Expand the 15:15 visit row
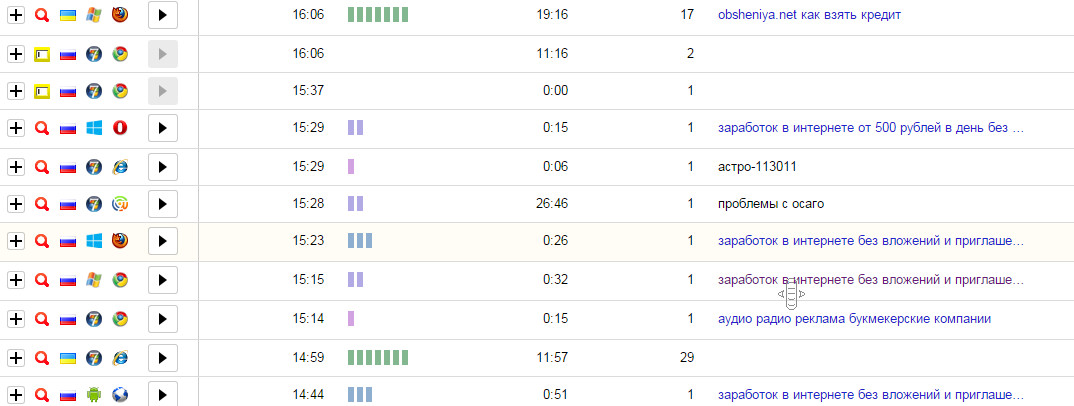 pos(16,280)
